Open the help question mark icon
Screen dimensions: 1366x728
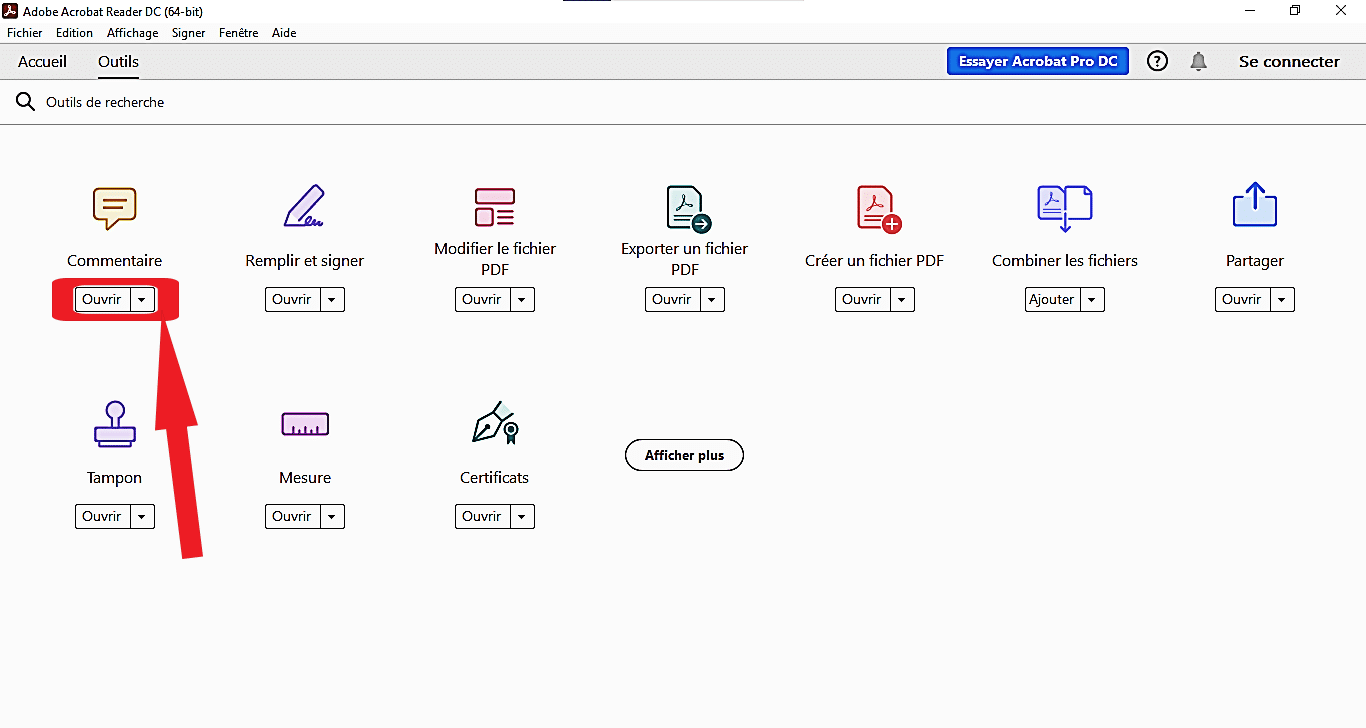click(1157, 62)
